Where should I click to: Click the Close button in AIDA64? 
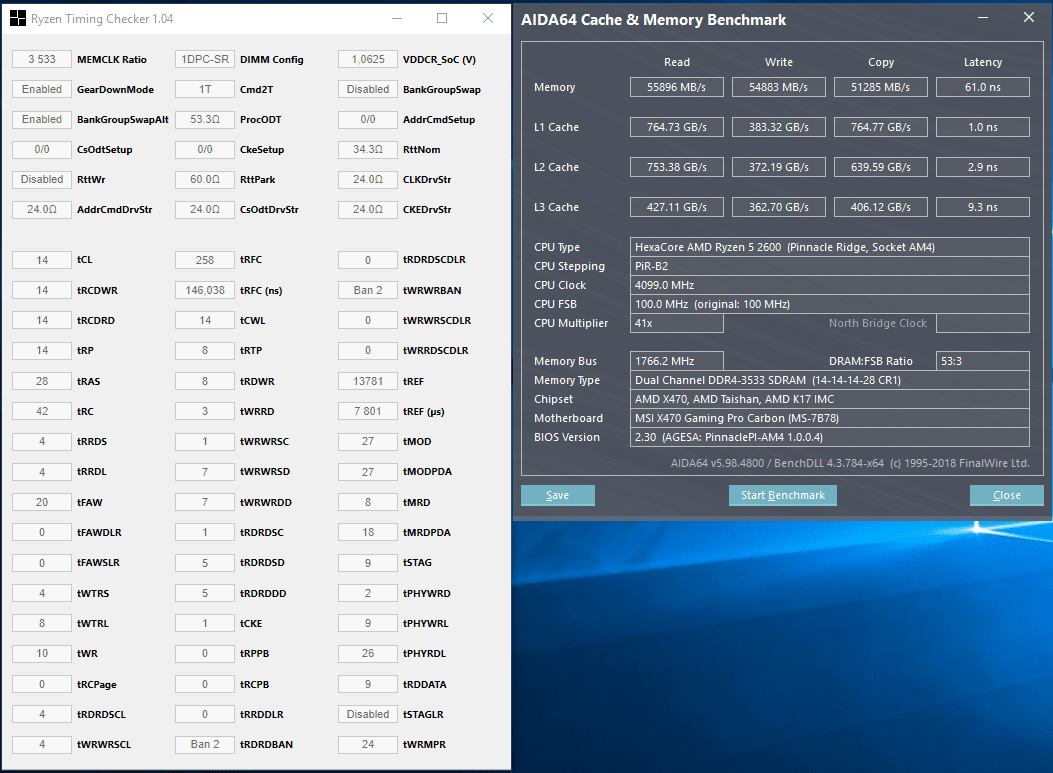[1007, 495]
